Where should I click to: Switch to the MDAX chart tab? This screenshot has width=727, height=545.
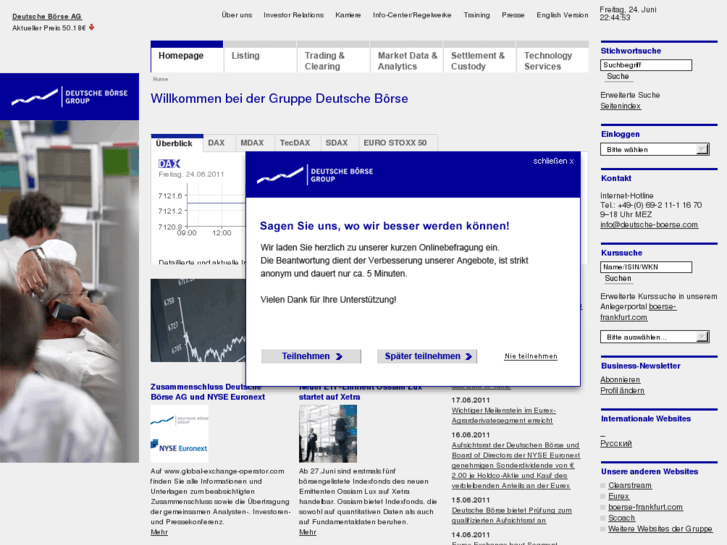[x=255, y=143]
